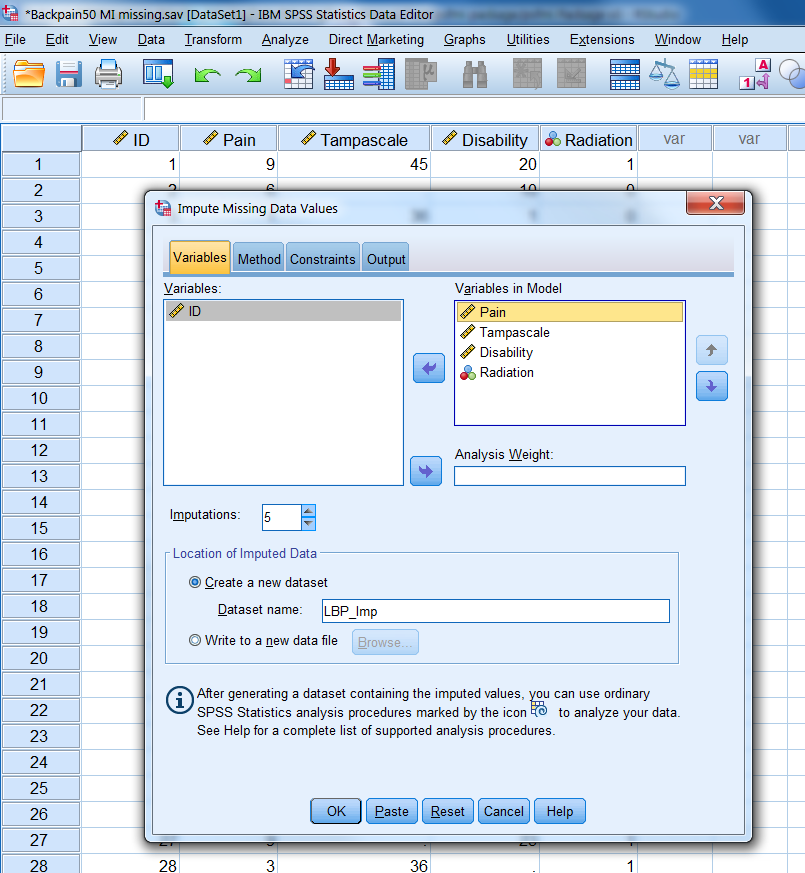
Task: Open the Direct Marketing menu
Action: (376, 40)
